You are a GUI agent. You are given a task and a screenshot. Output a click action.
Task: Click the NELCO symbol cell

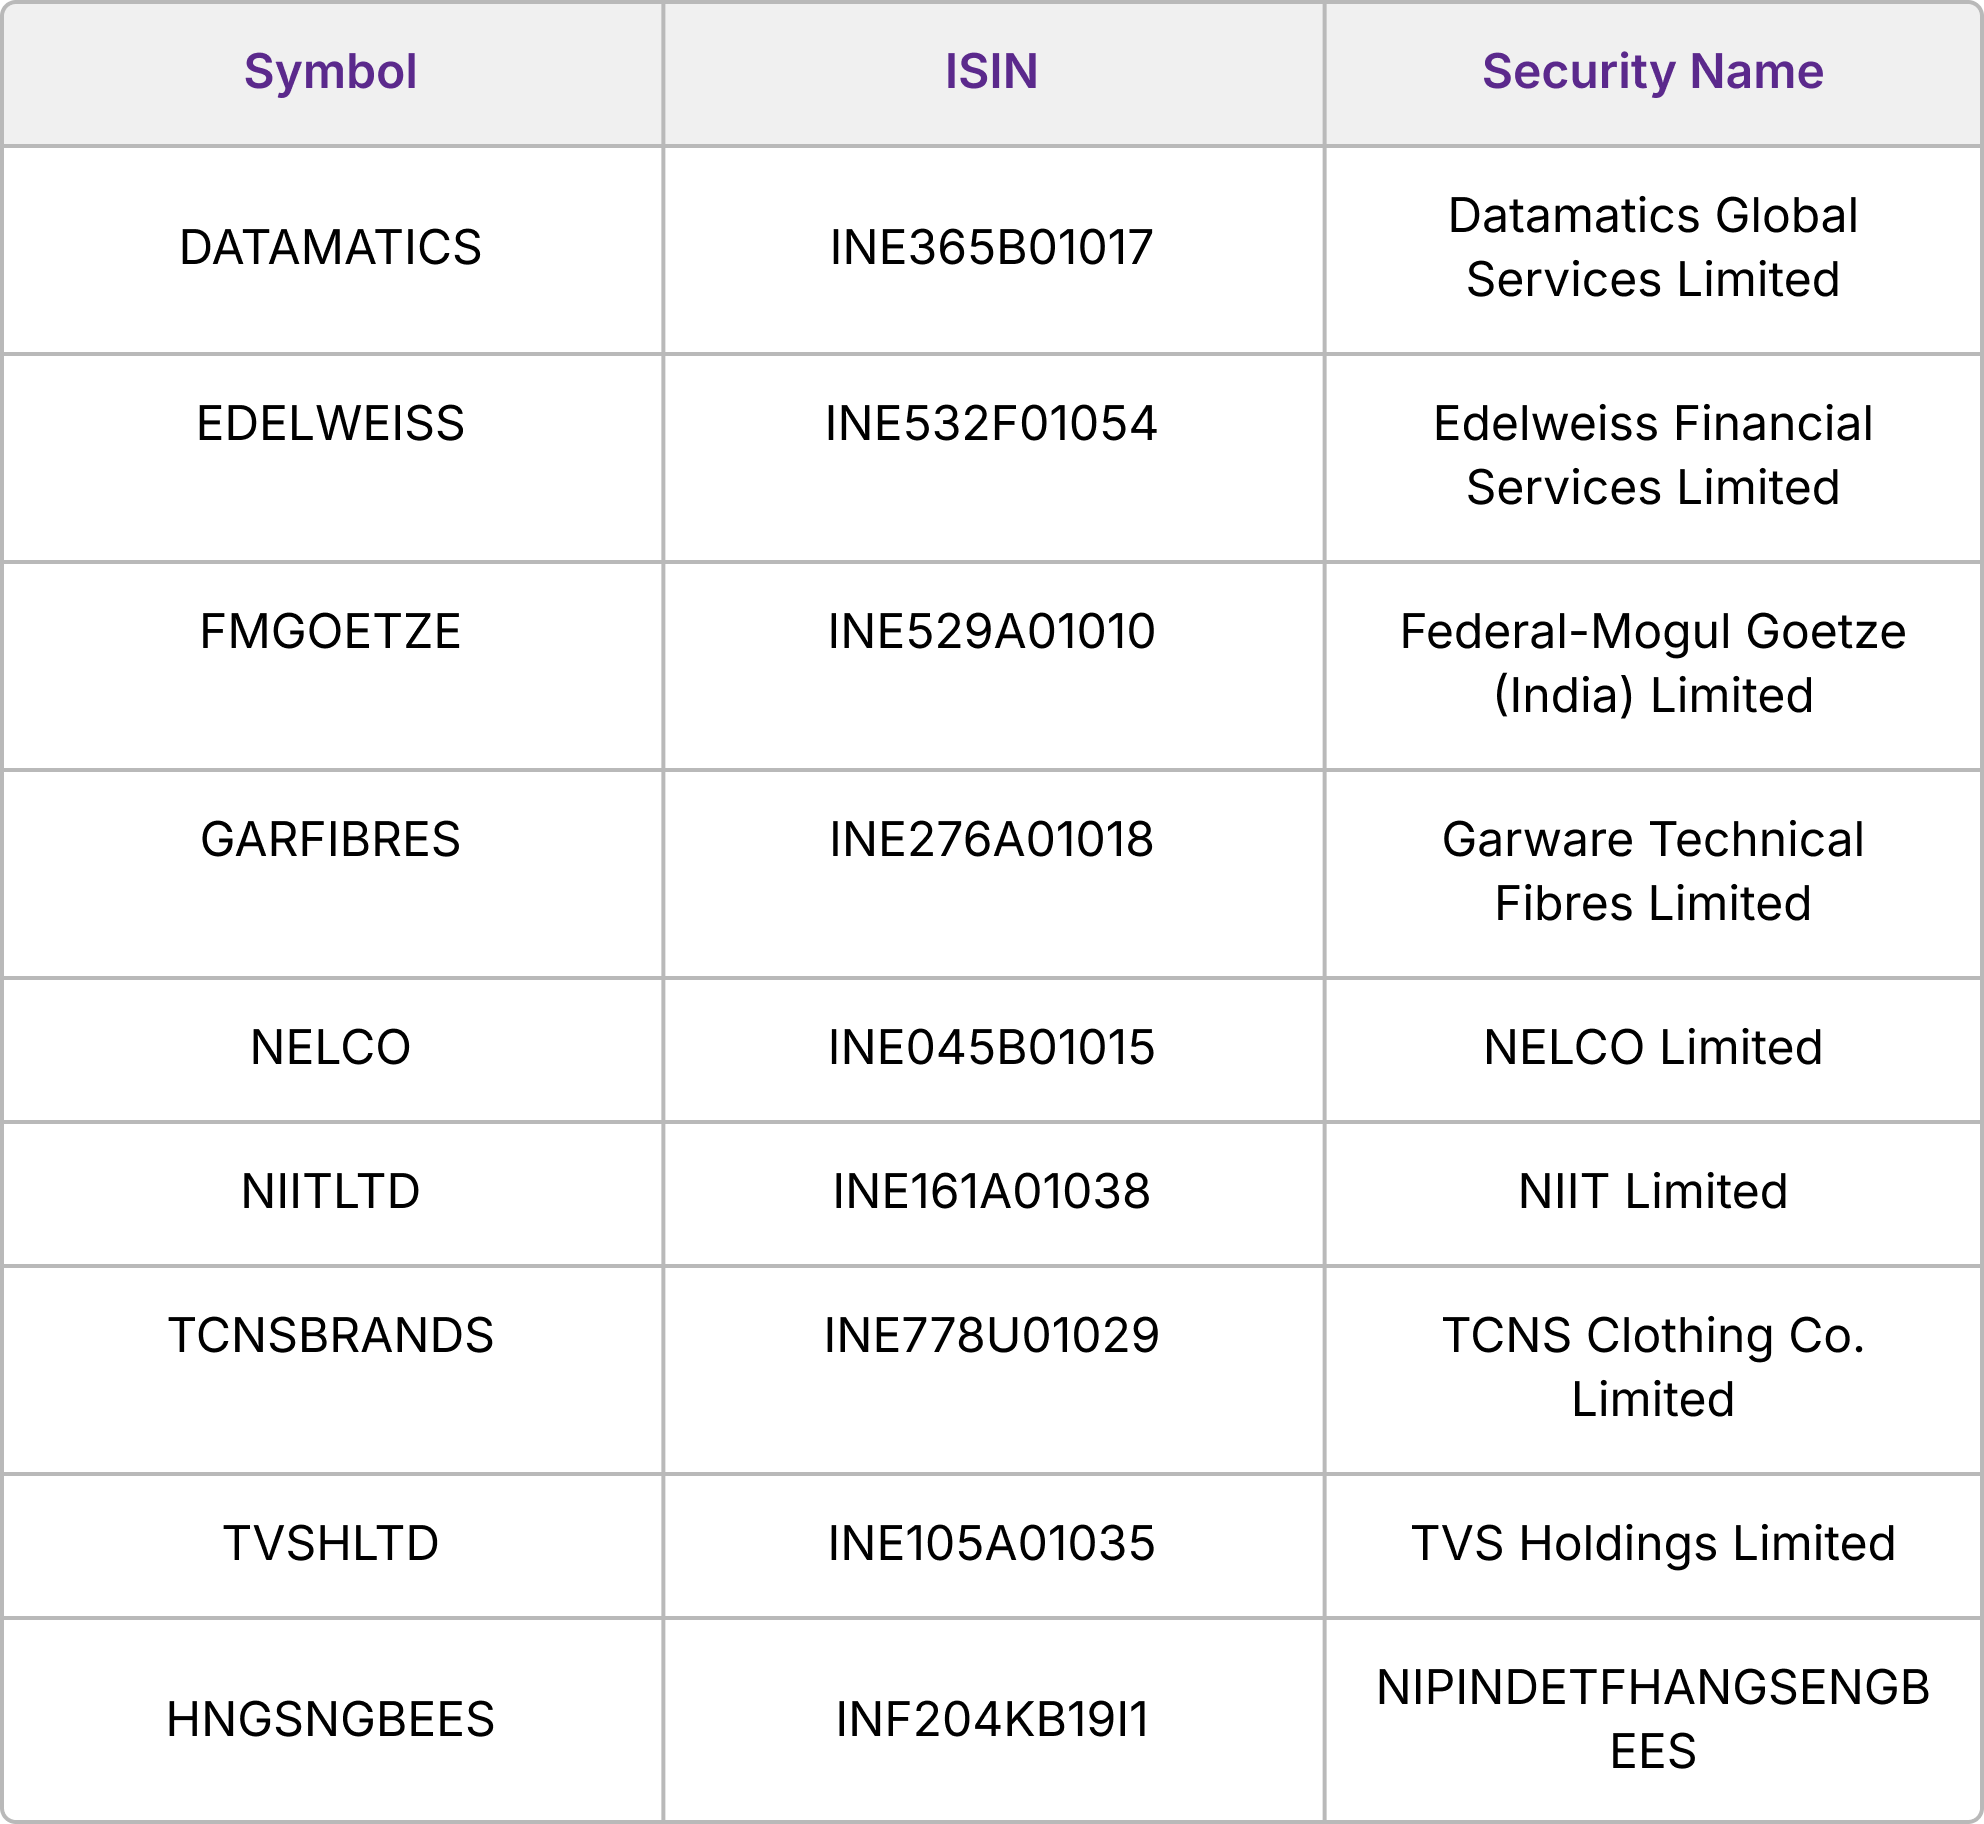[x=330, y=1048]
